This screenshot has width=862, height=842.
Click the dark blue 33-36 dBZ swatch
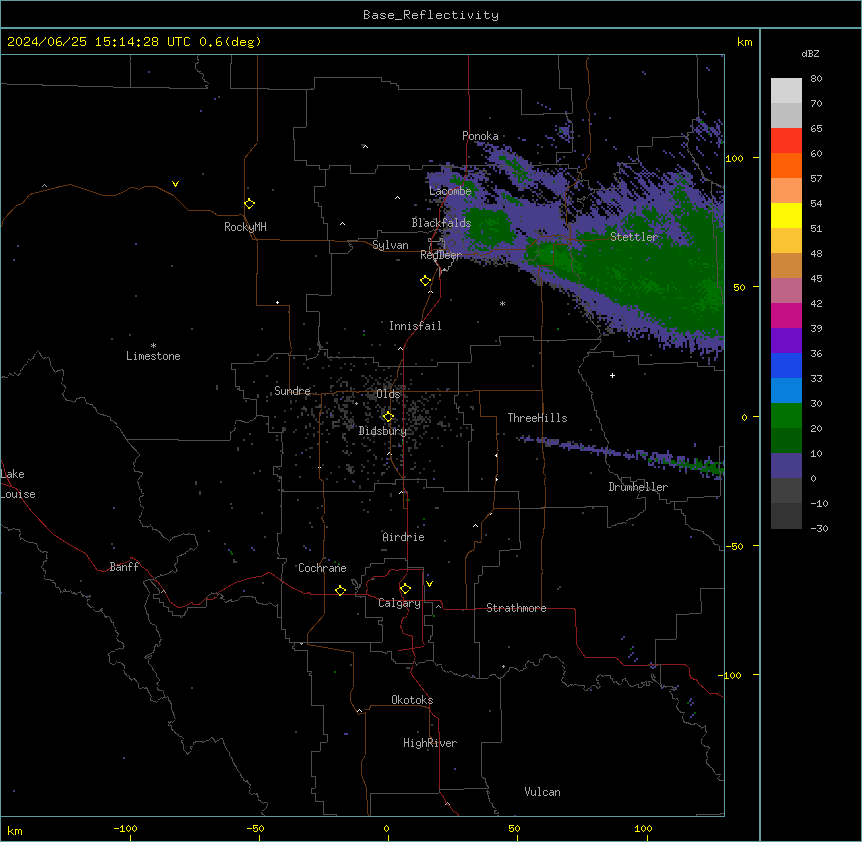(x=786, y=365)
